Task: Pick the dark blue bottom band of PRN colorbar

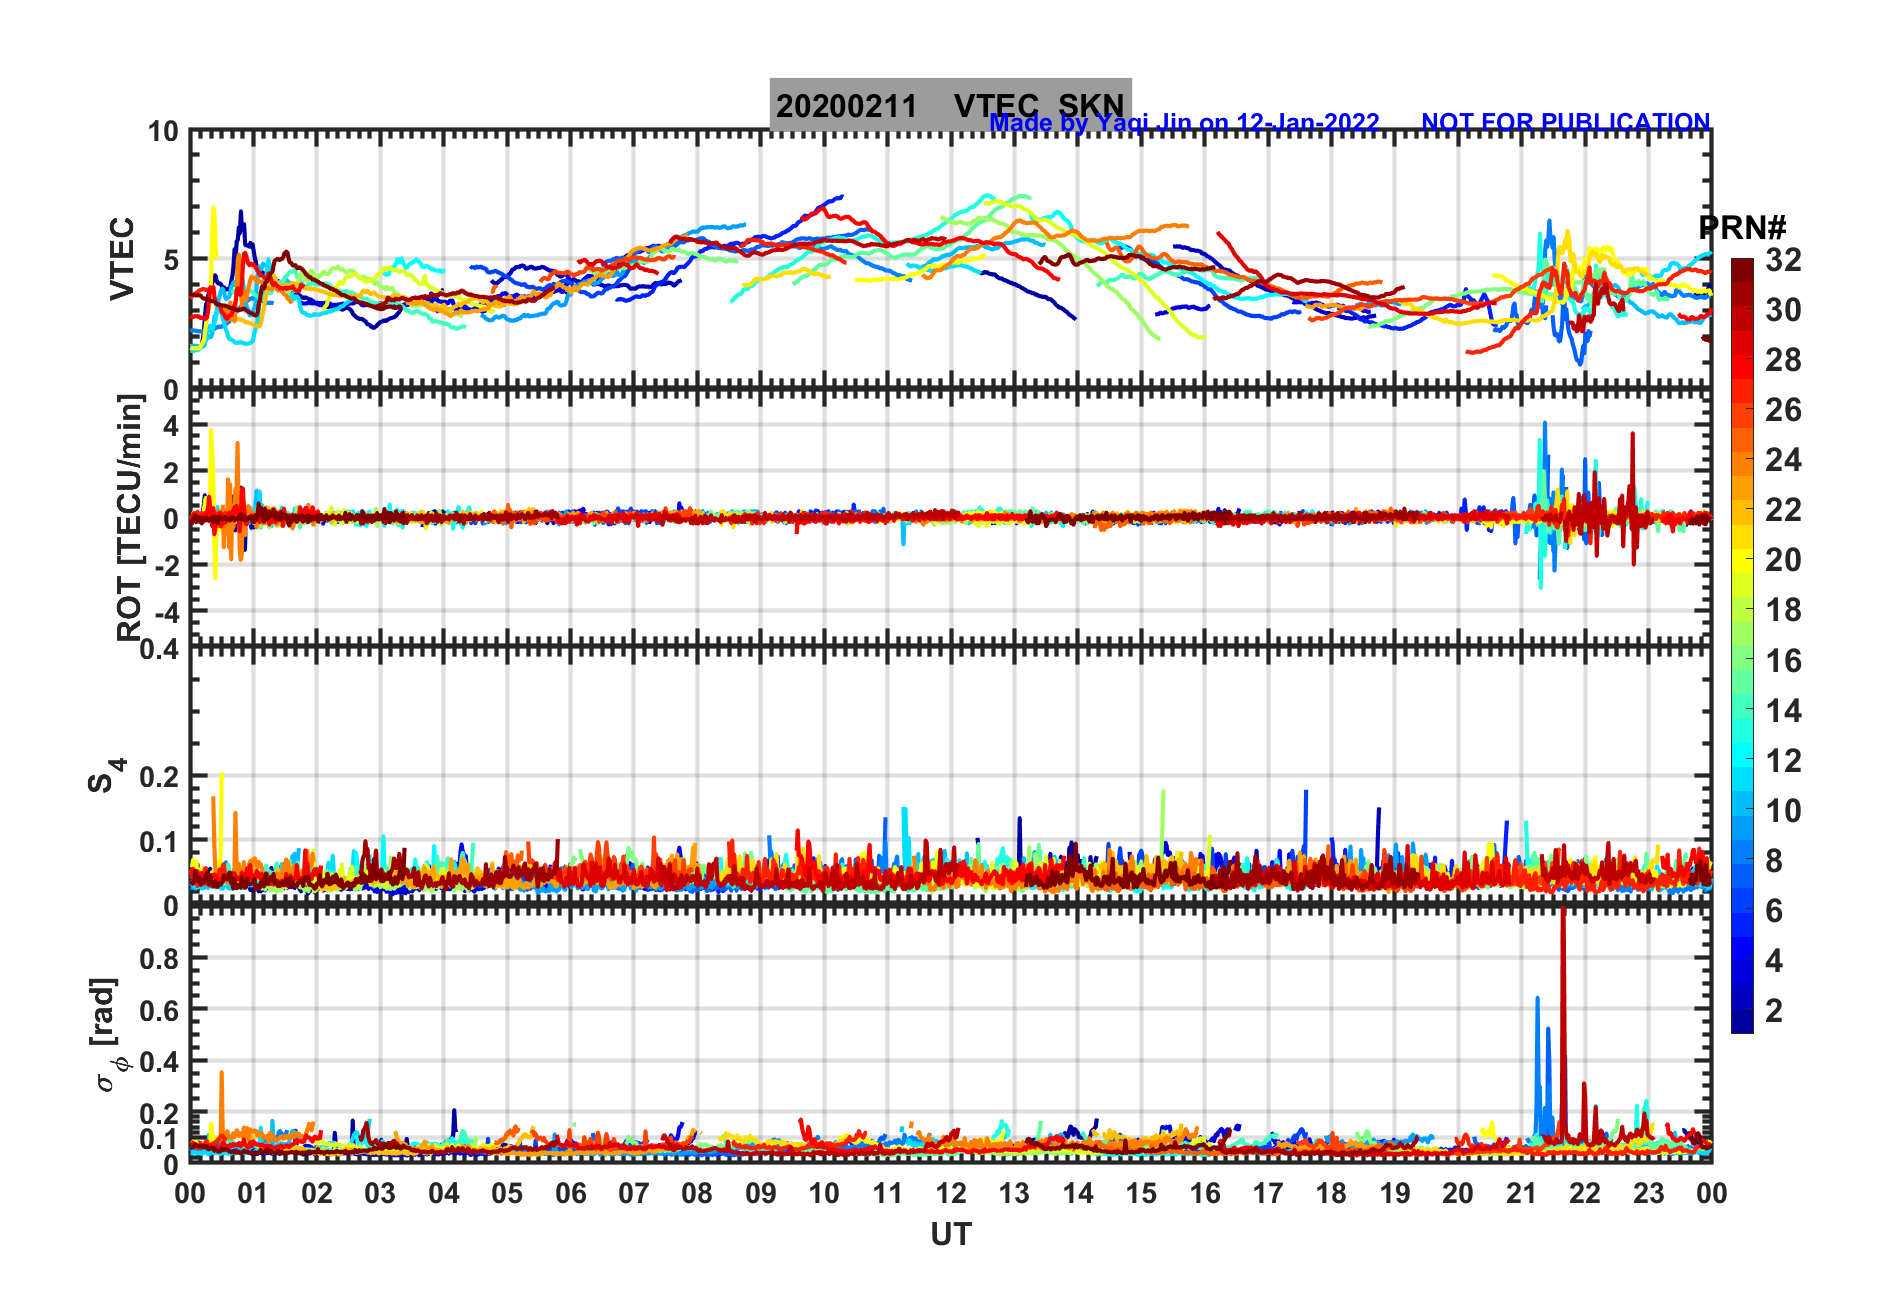Action: pyautogui.click(x=1742, y=1021)
